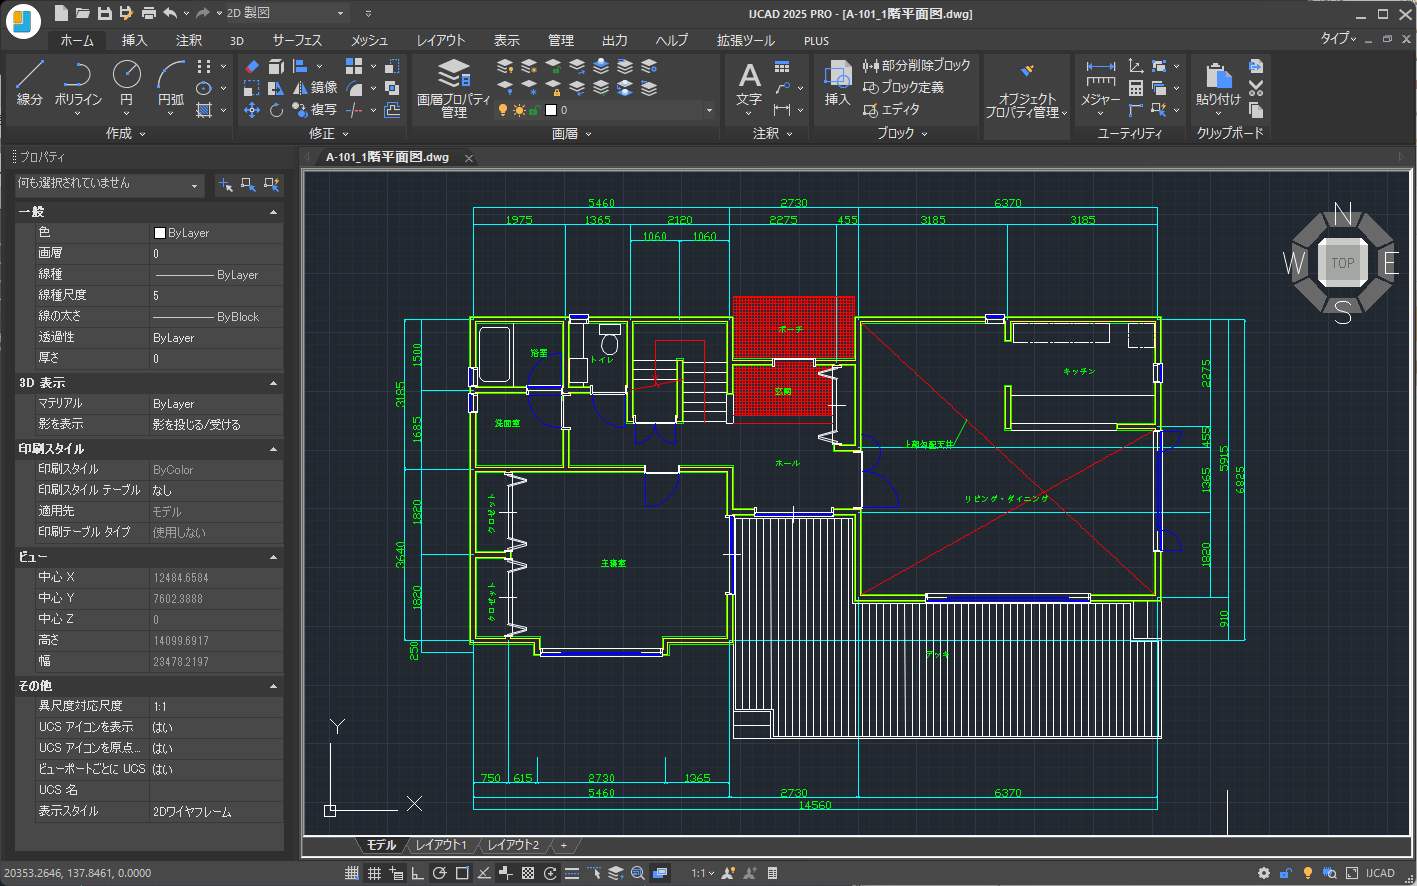Screen dimensions: 1417x886
Task: Click the 挿入 block insert icon
Action: 837,84
